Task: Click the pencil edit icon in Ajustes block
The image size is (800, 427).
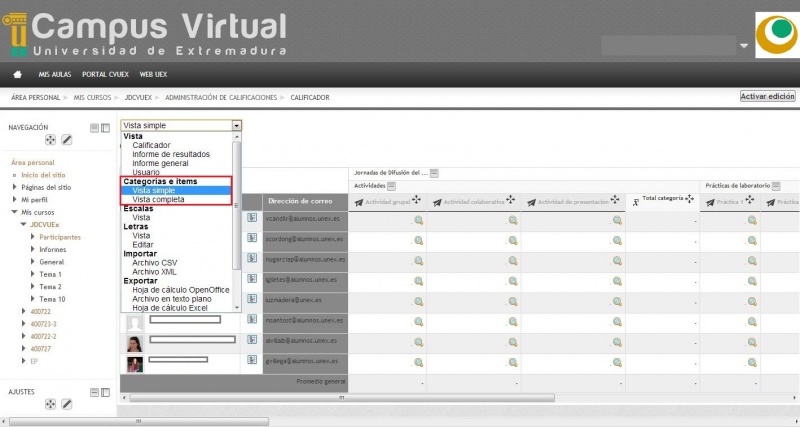Action: [67, 404]
